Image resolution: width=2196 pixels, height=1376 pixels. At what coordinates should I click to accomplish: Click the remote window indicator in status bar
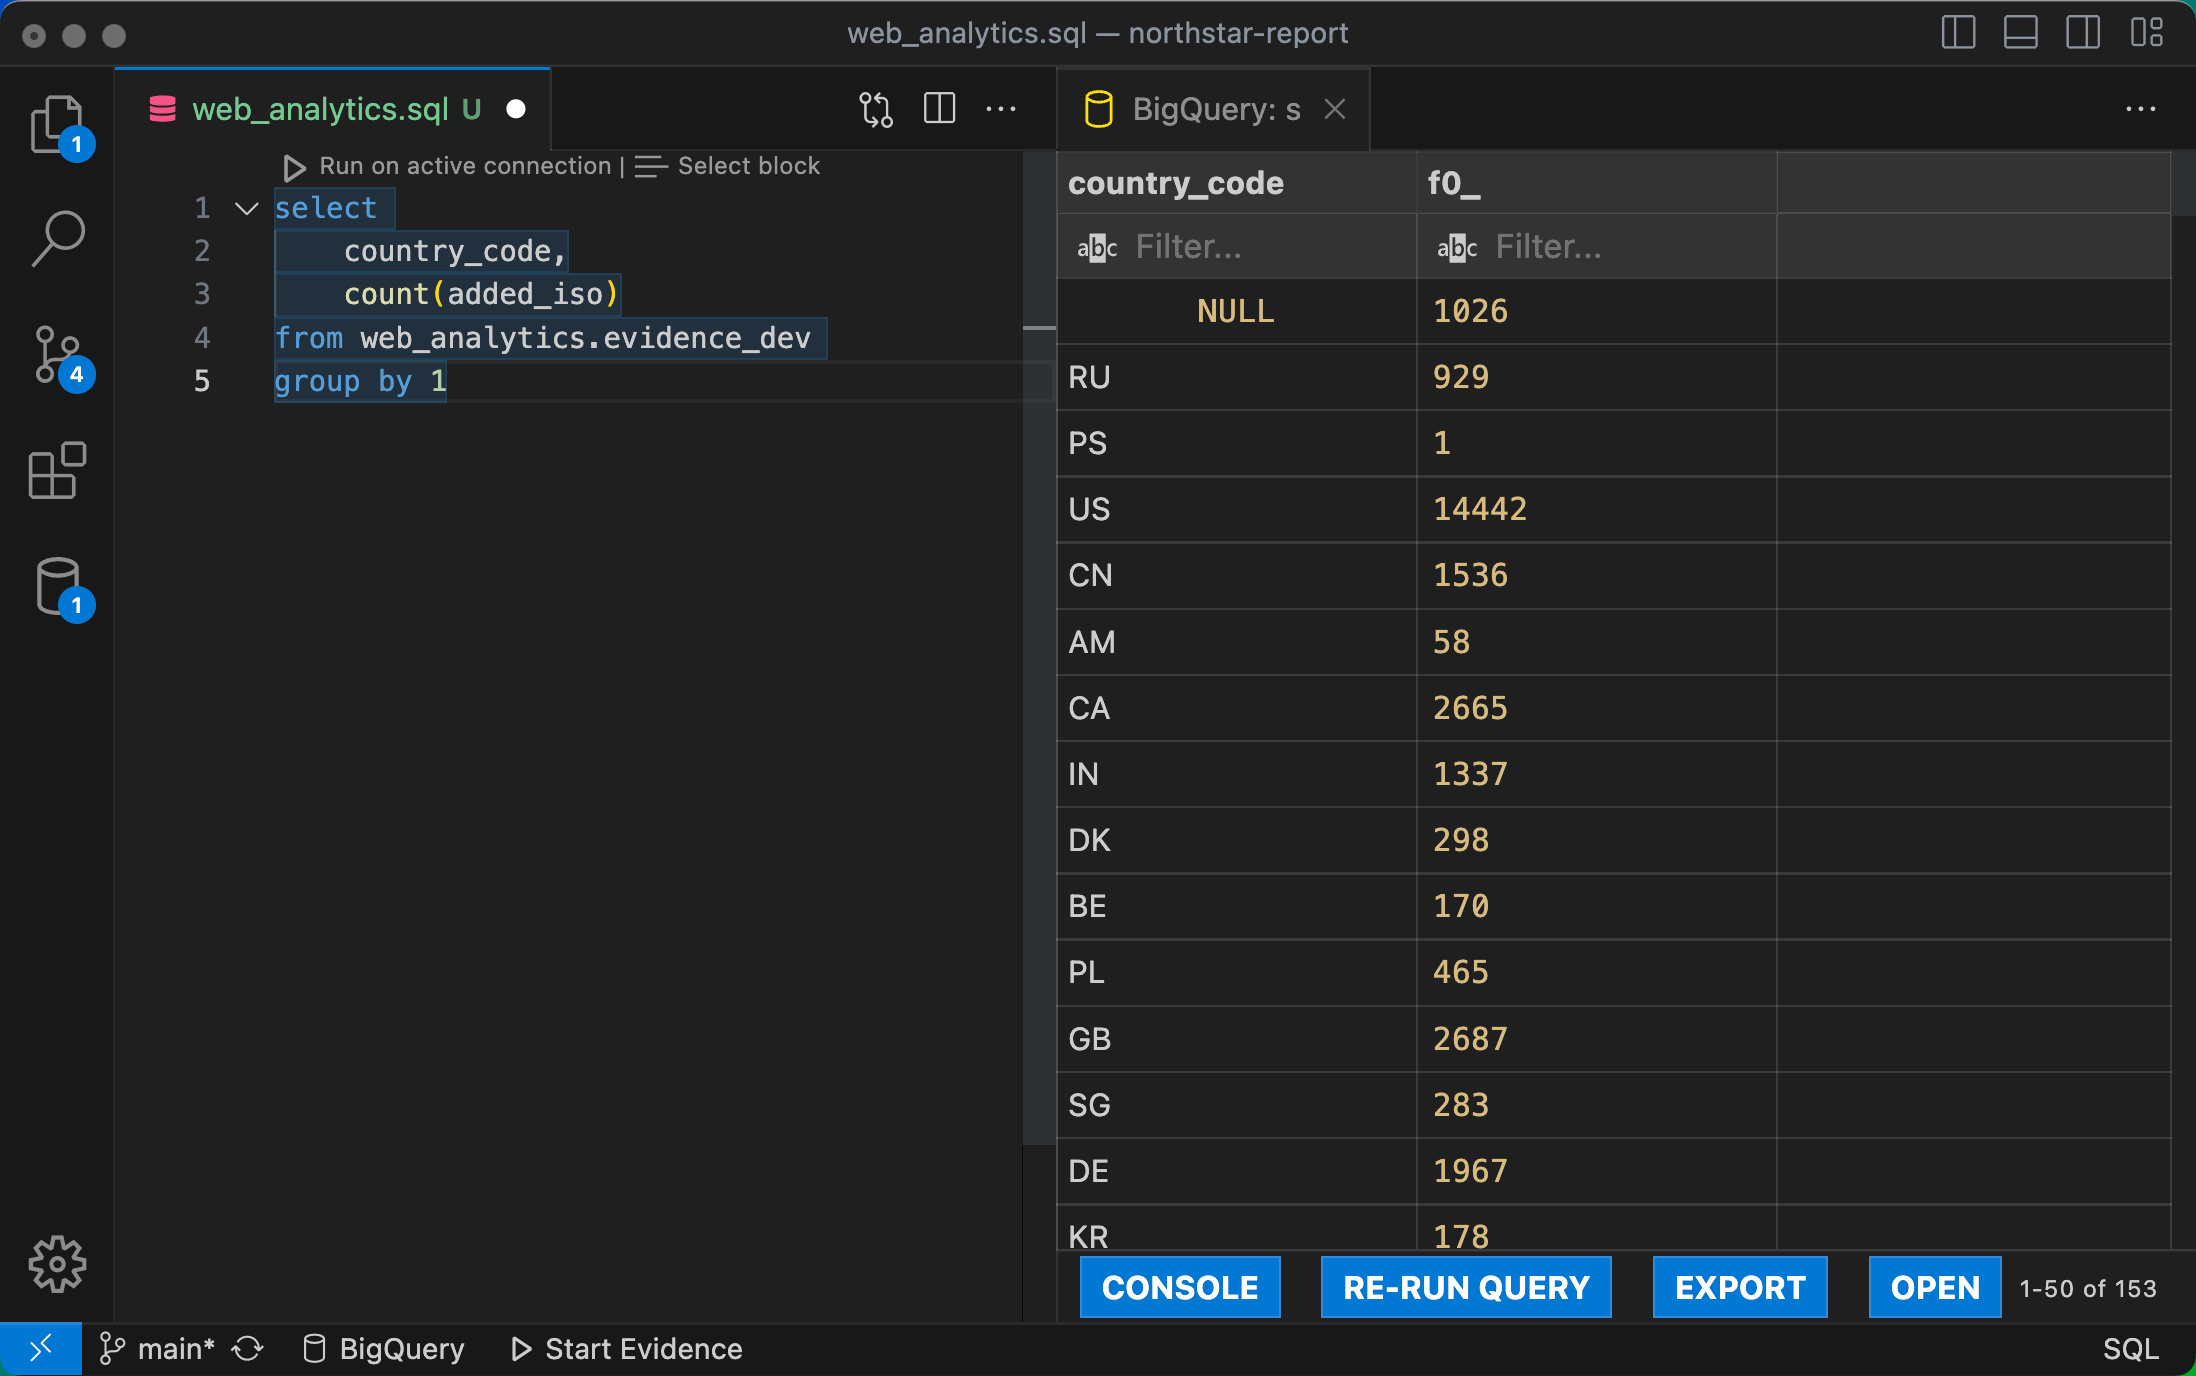pyautogui.click(x=41, y=1349)
